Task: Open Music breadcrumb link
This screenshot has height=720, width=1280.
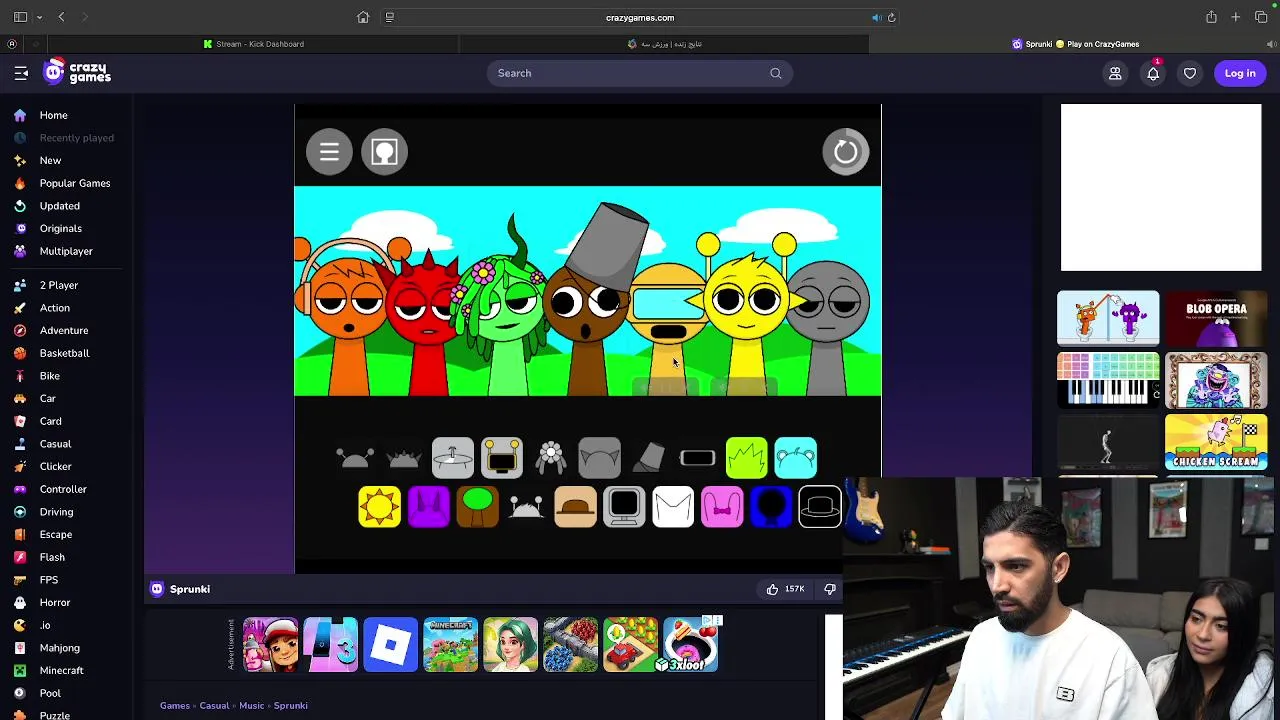Action: click(x=251, y=706)
